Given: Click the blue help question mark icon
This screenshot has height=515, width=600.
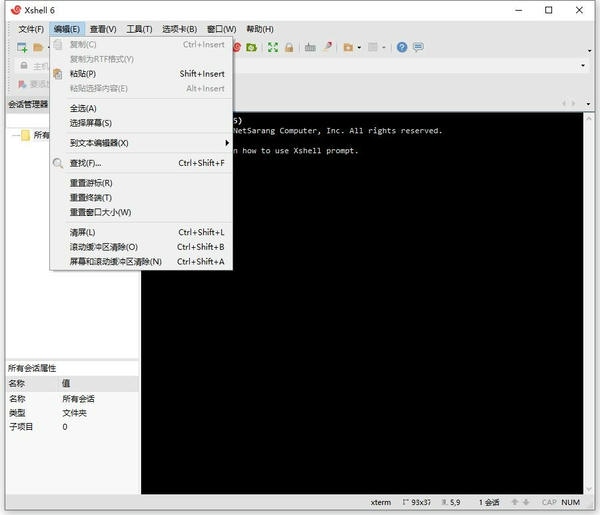Looking at the screenshot, I should click(402, 47).
